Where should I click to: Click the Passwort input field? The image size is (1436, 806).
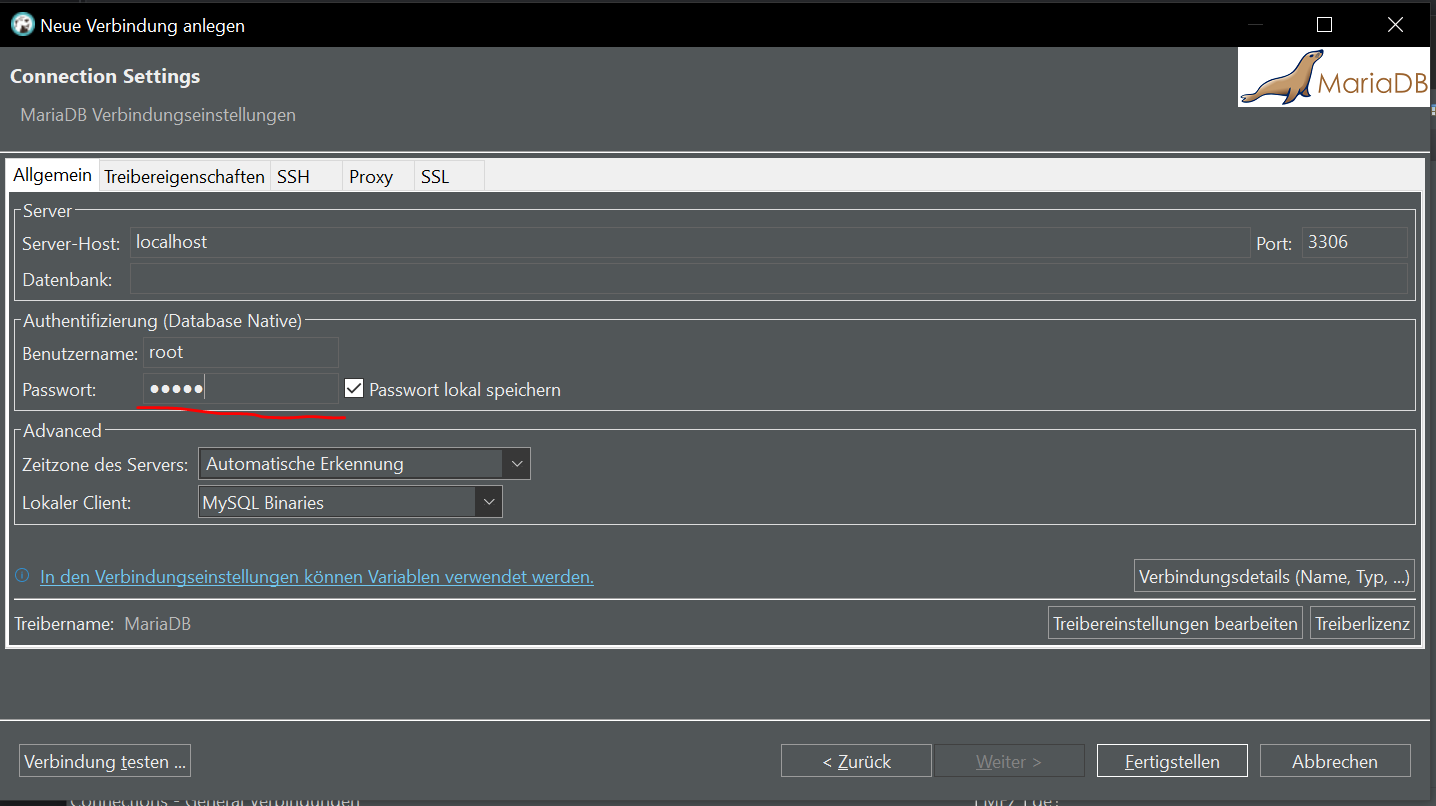(x=241, y=389)
